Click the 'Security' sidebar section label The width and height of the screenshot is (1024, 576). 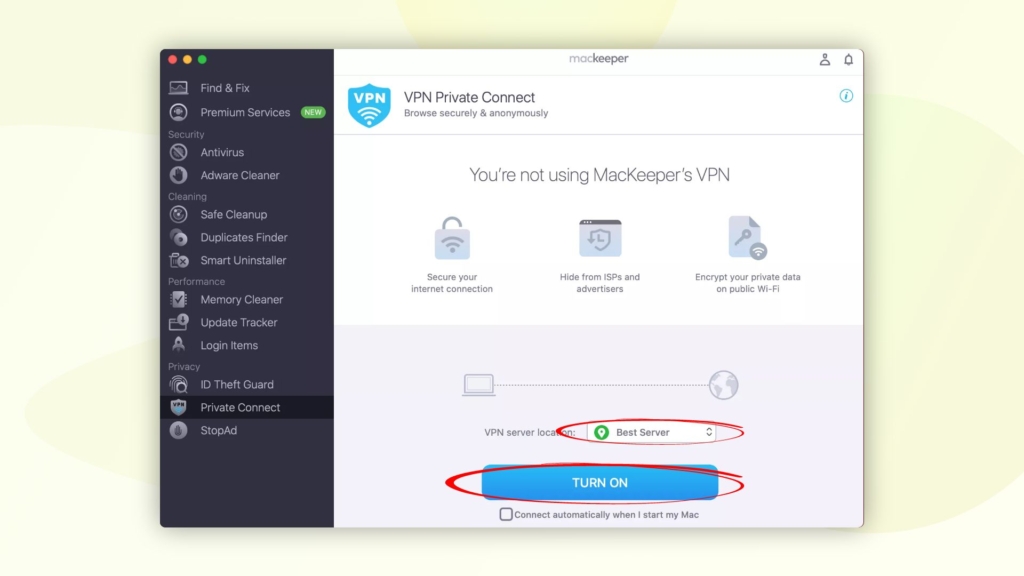click(x=186, y=135)
